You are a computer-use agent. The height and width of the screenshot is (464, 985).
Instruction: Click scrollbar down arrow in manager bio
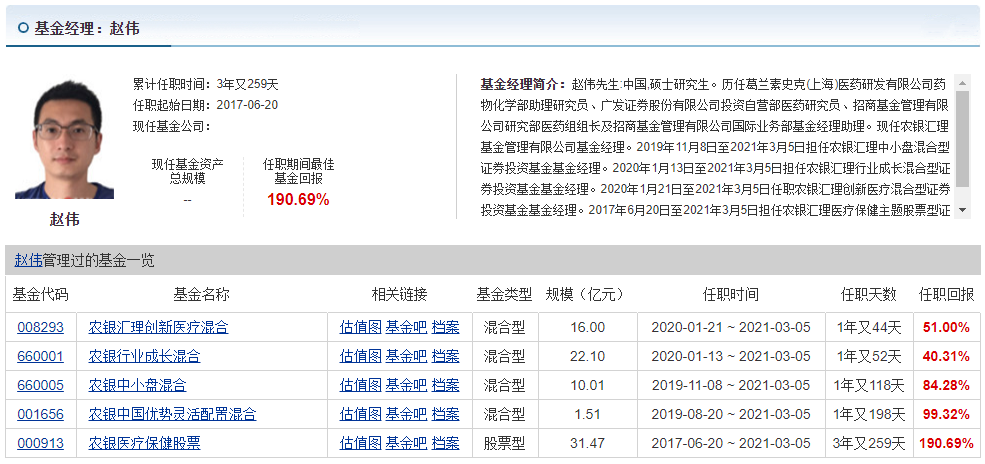pyautogui.click(x=962, y=212)
